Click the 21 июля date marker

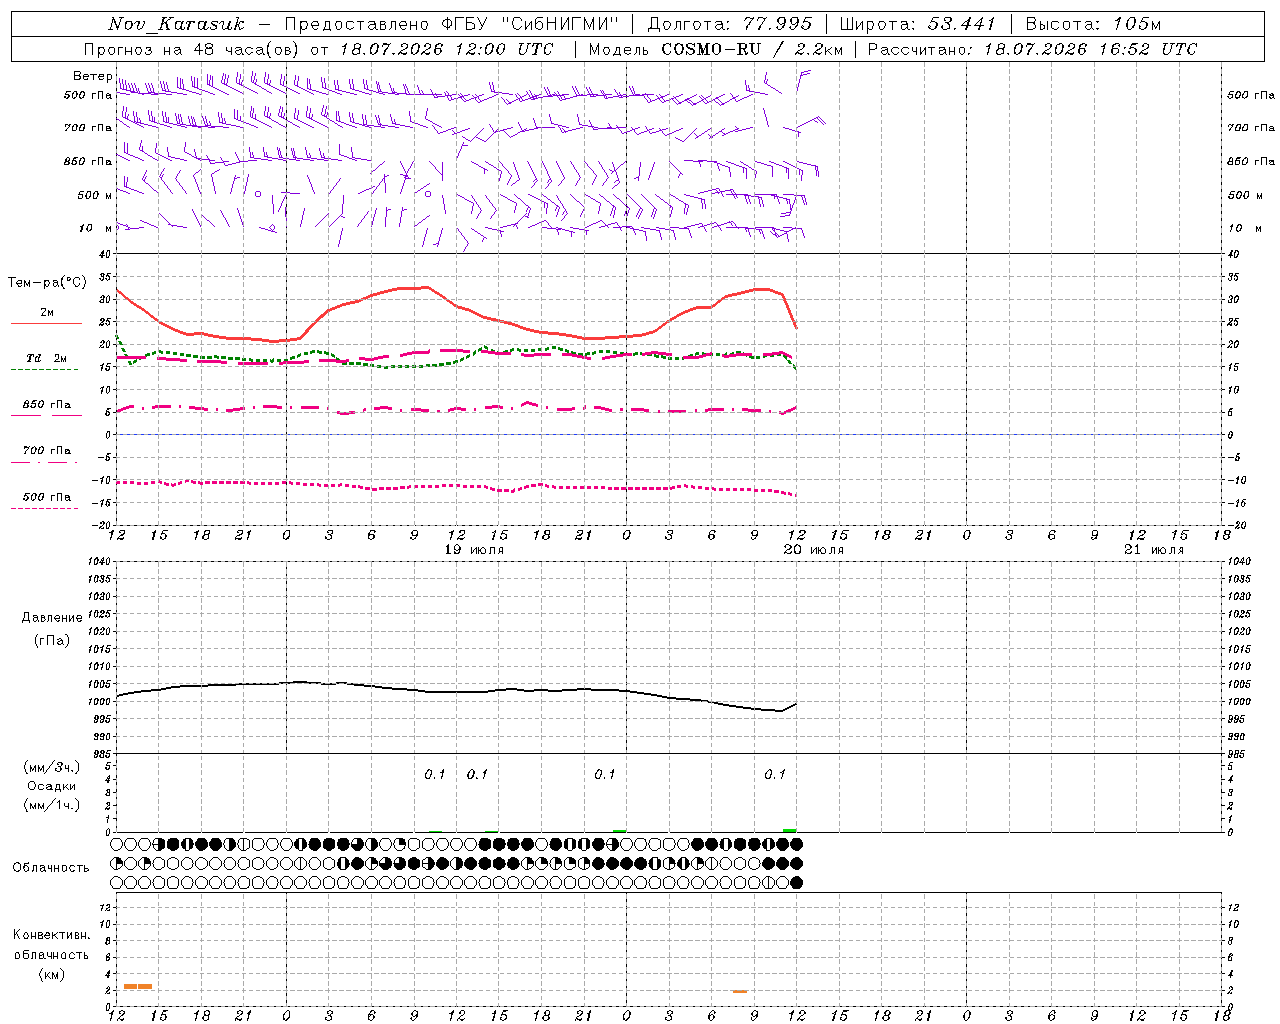(1154, 550)
